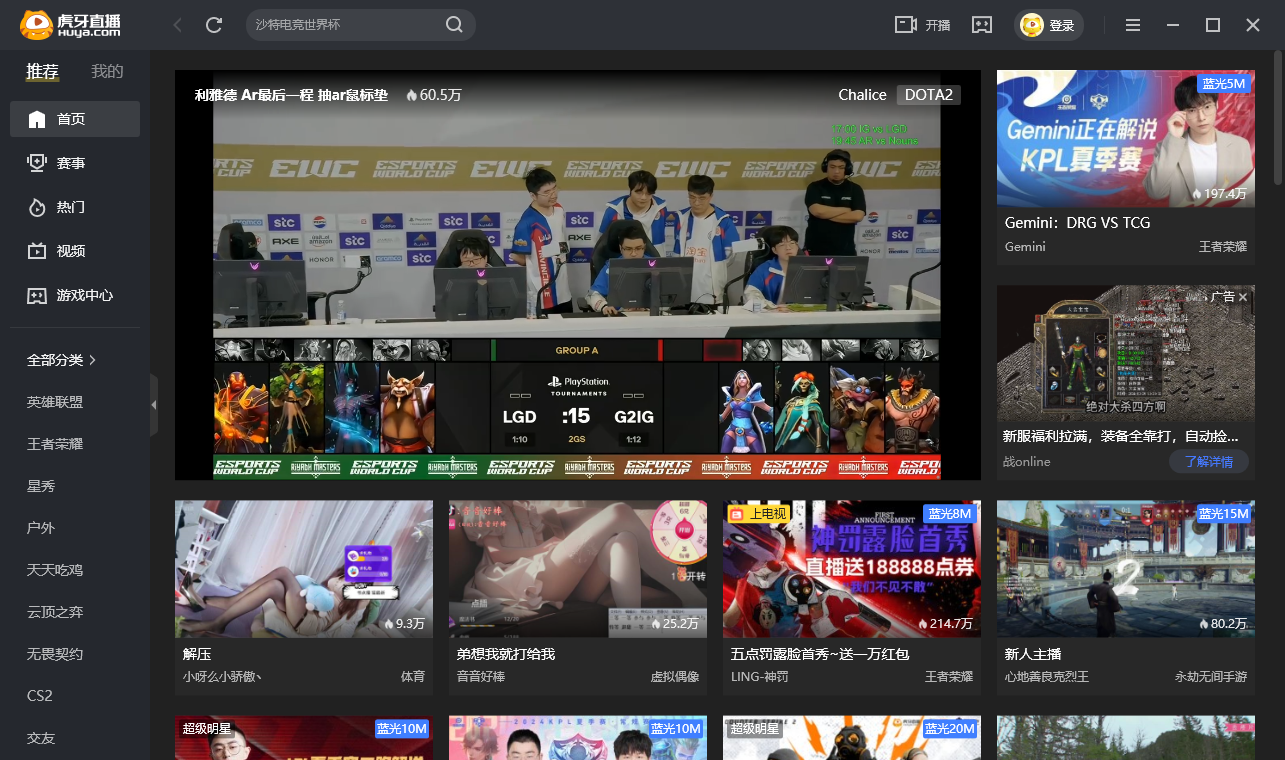
Task: Click the flame icon beside 热门
Action: [37, 207]
